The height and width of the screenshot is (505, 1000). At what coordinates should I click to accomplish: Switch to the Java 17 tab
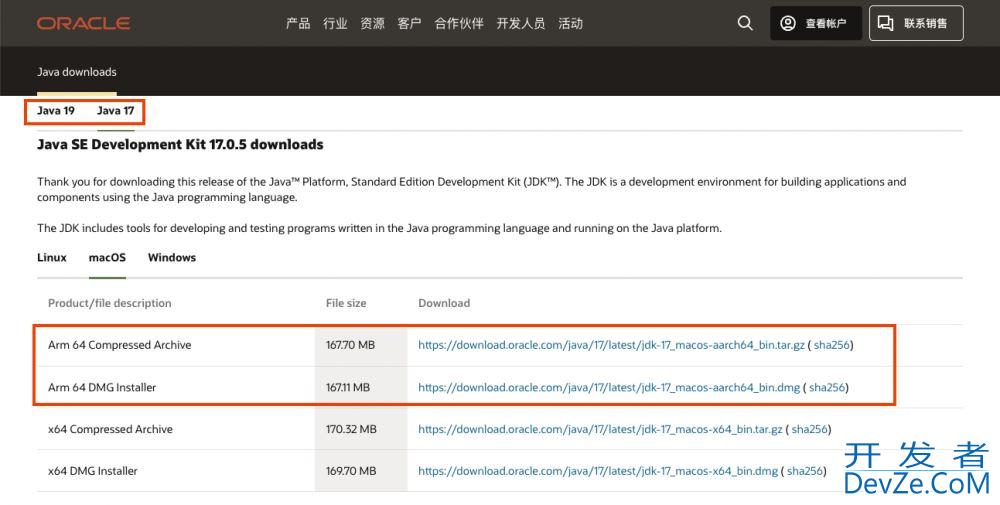(x=115, y=111)
